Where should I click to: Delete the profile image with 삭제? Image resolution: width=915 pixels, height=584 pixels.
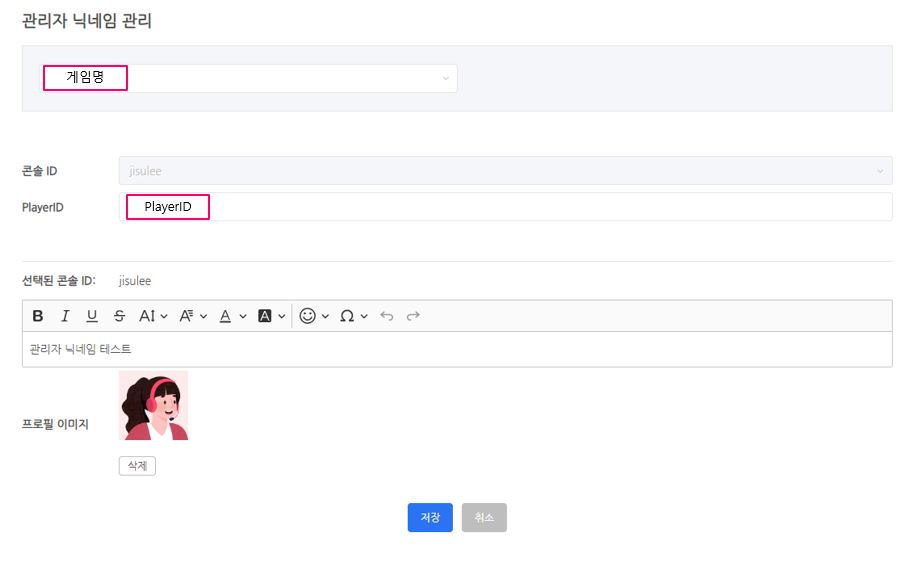tap(137, 466)
